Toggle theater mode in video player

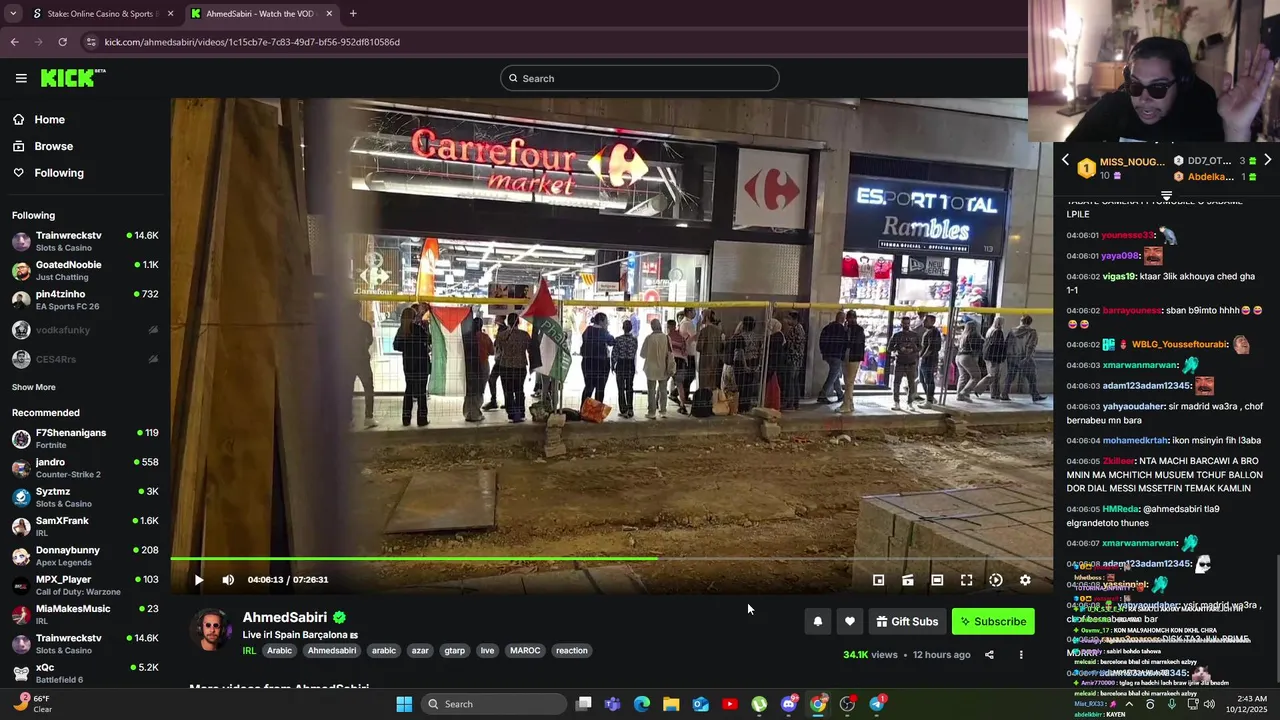[x=937, y=580]
